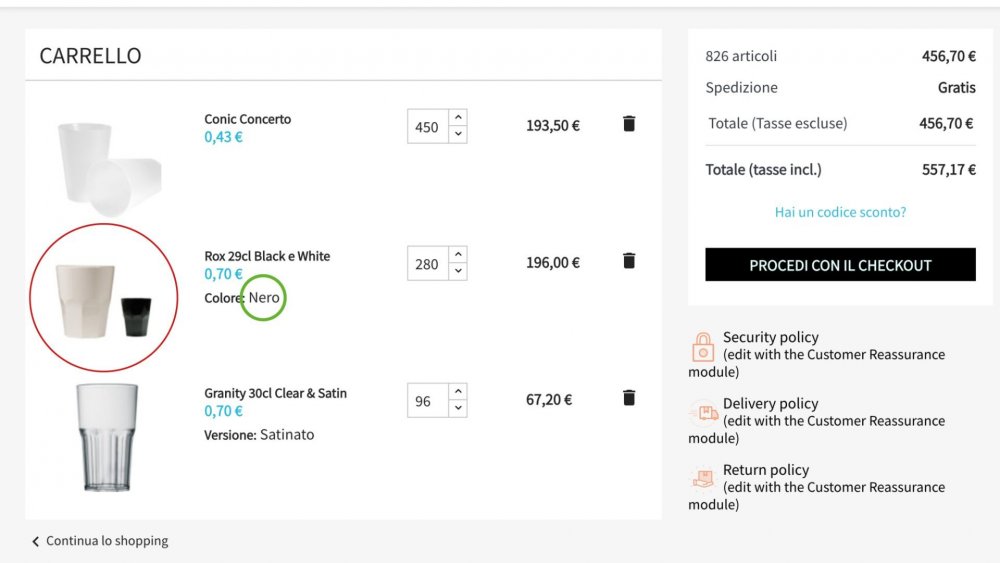
Task: Click the Rox 29cl cups thumbnail
Action: 103,299
